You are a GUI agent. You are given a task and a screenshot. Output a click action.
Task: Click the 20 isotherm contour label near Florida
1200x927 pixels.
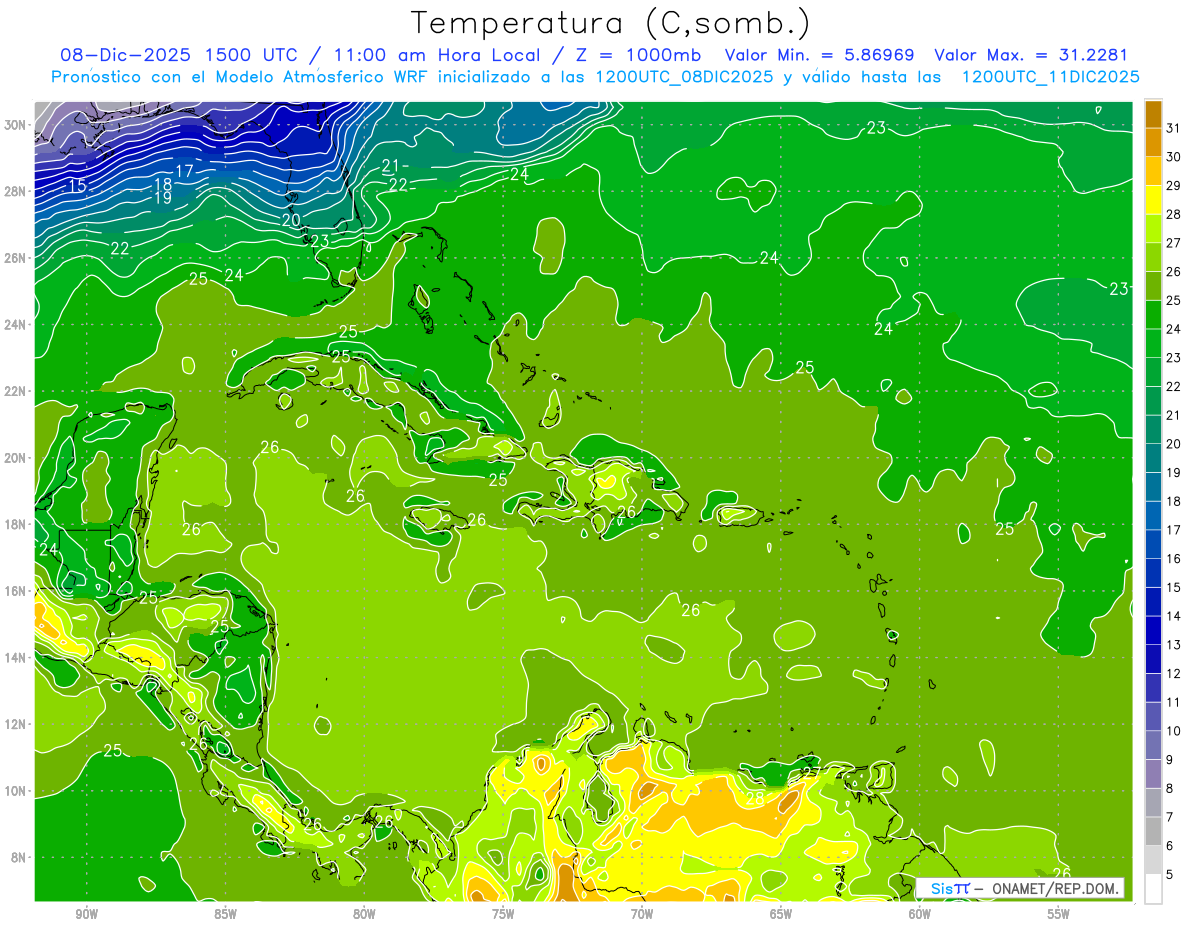291,220
